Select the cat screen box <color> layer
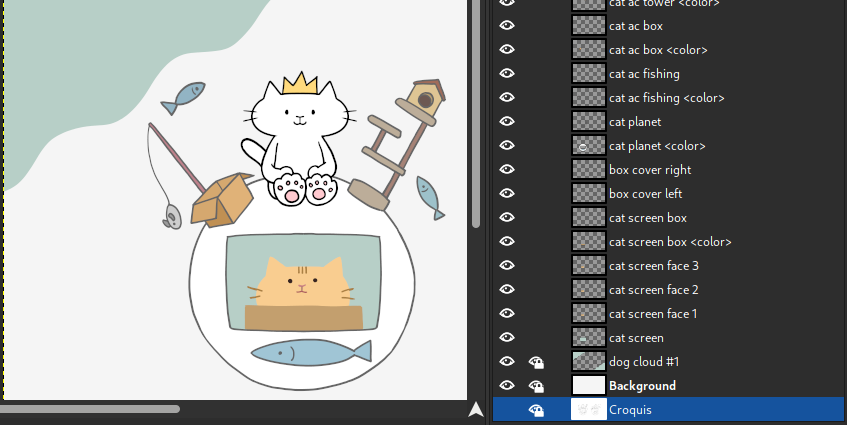The image size is (847, 425). (x=670, y=242)
